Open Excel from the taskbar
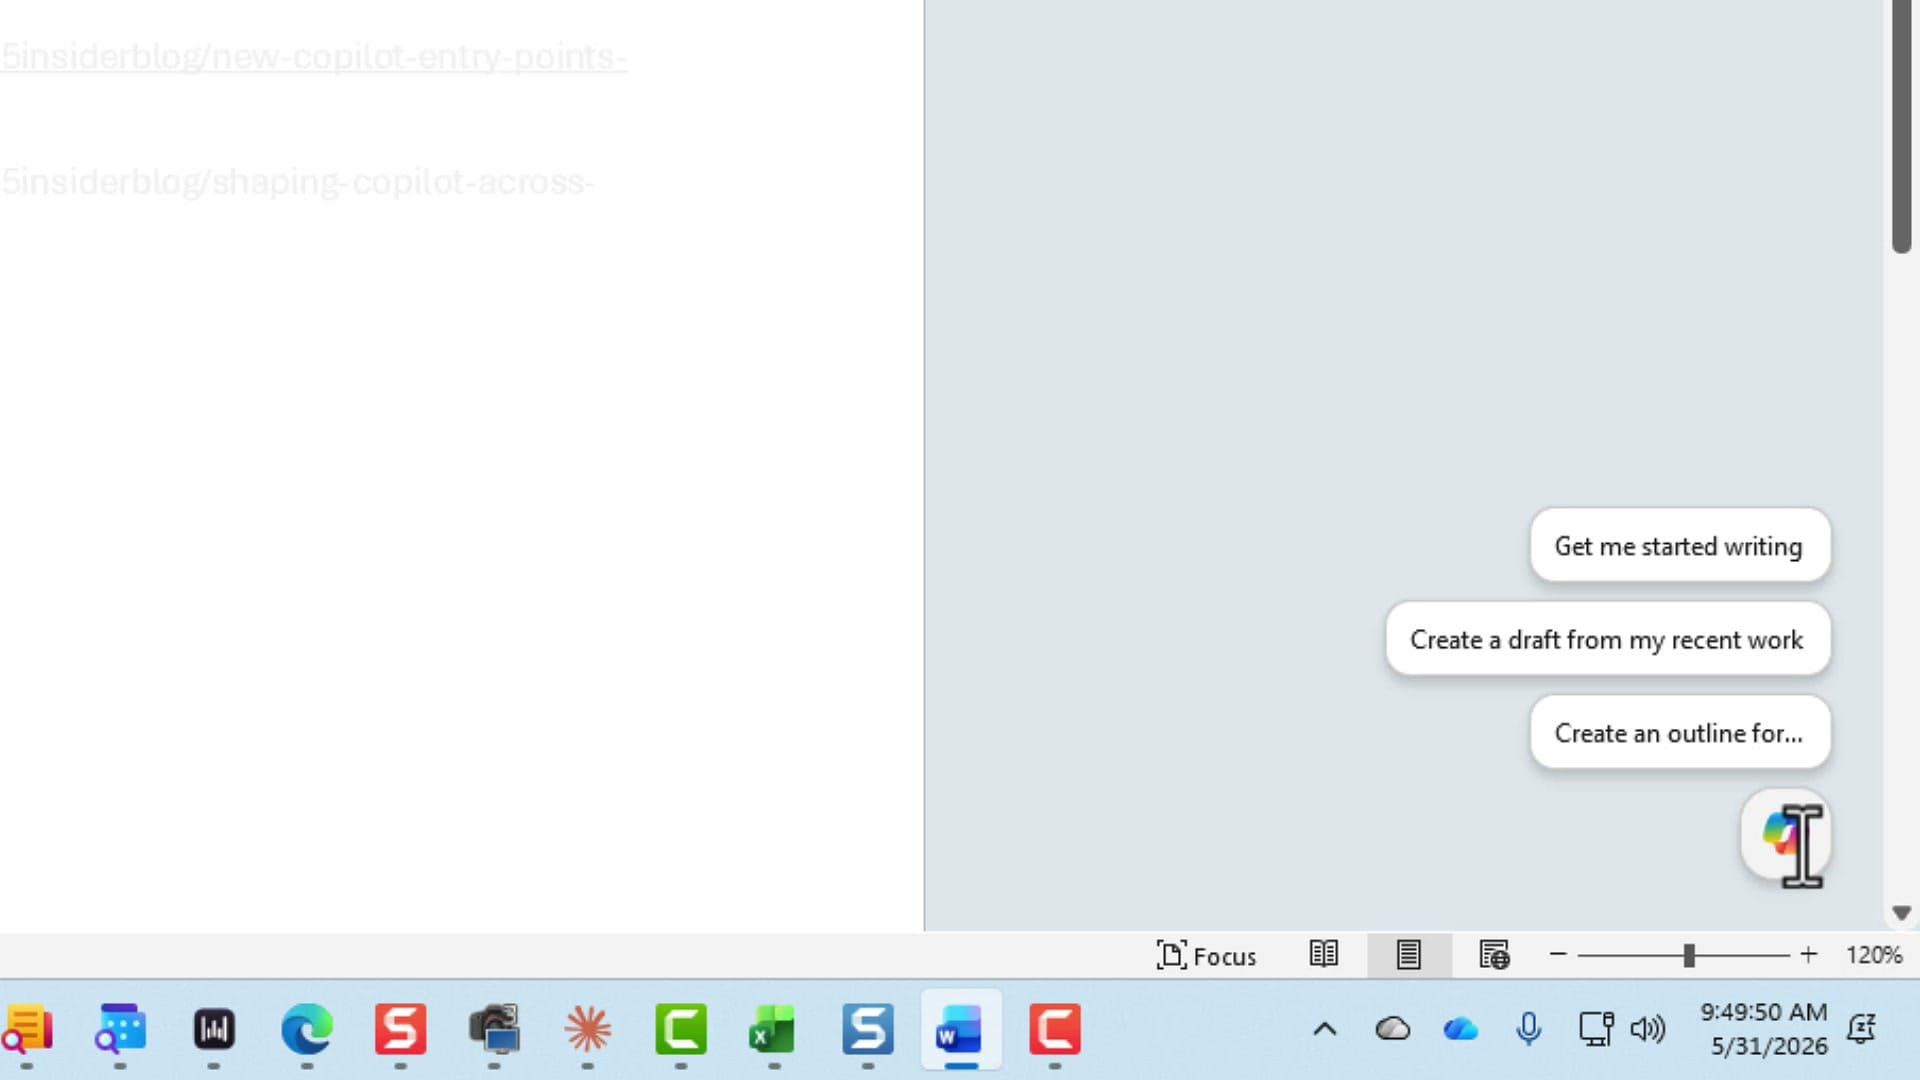 [x=772, y=1029]
